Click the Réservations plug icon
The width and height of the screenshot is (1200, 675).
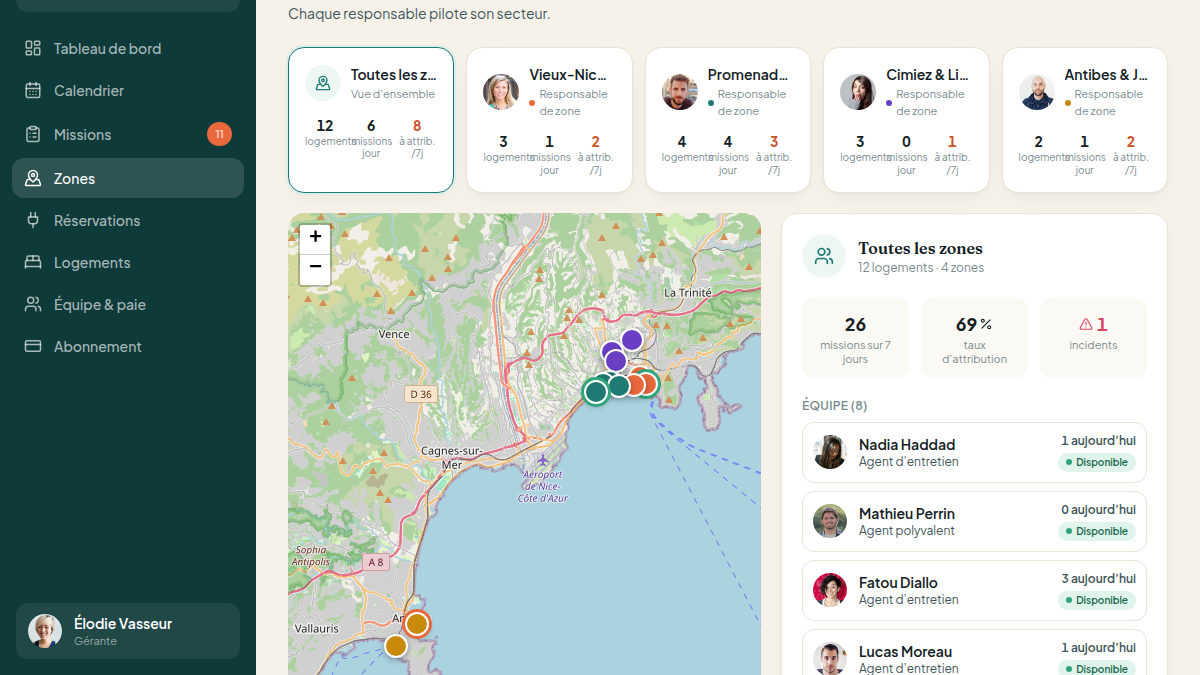point(33,221)
